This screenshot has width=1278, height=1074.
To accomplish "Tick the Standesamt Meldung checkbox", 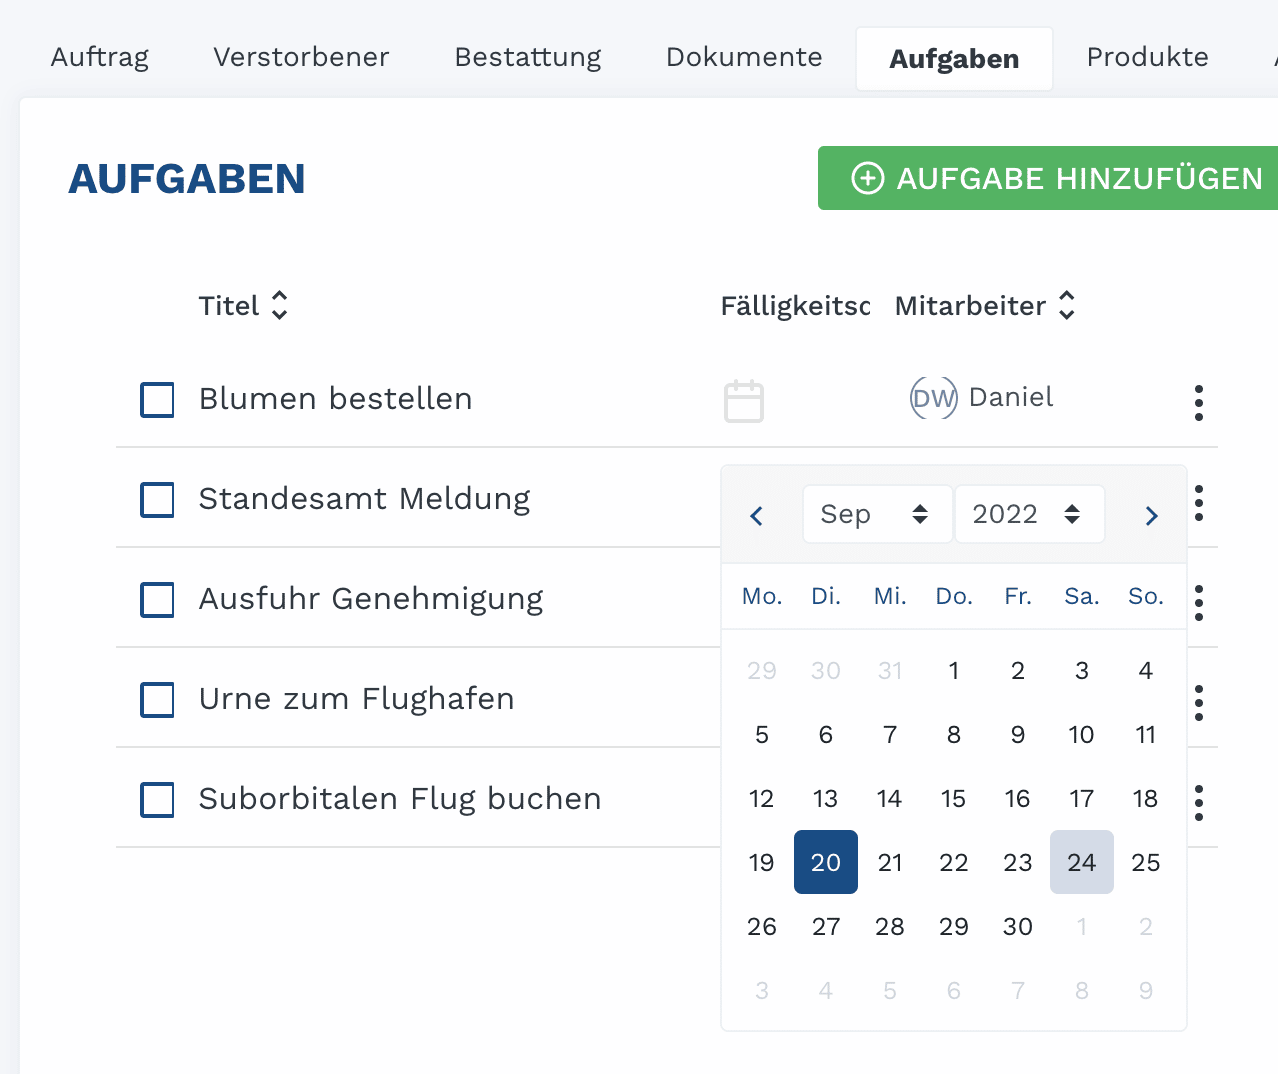I will tap(157, 499).
